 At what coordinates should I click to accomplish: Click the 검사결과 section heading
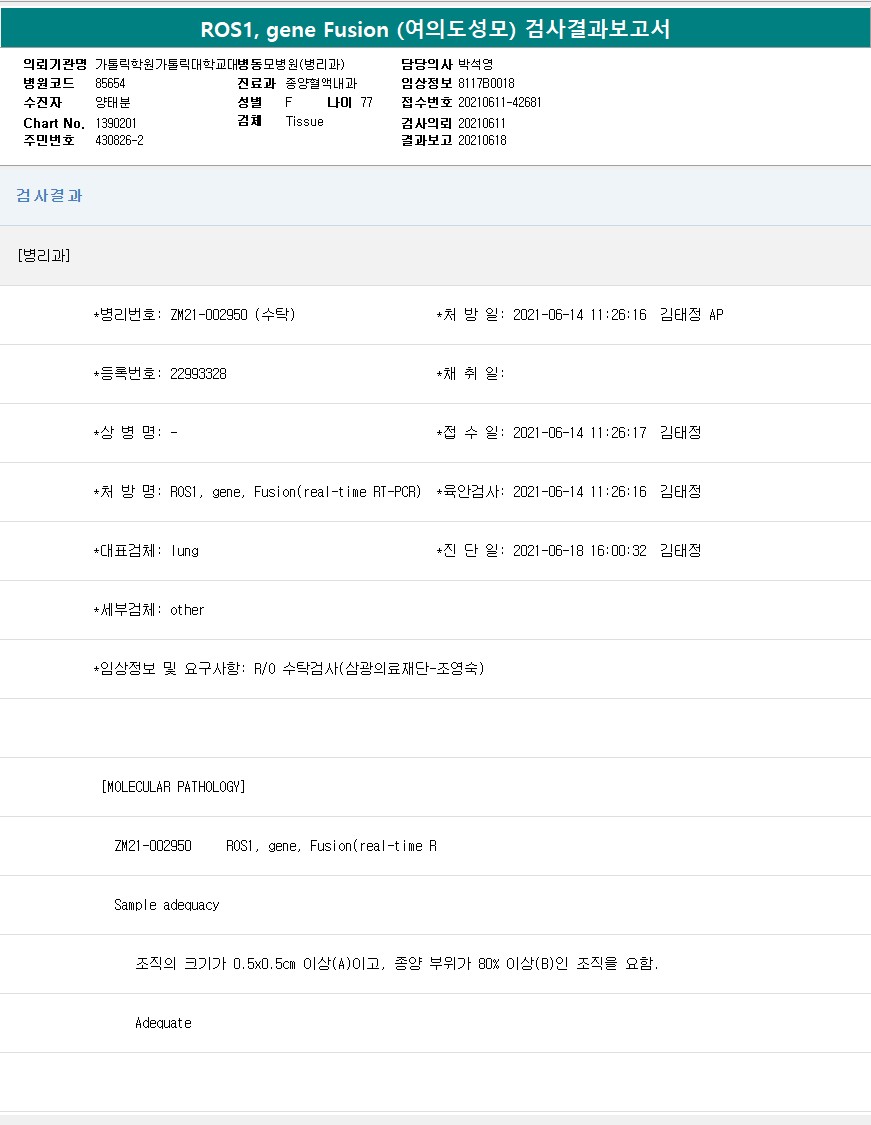pyautogui.click(x=50, y=196)
